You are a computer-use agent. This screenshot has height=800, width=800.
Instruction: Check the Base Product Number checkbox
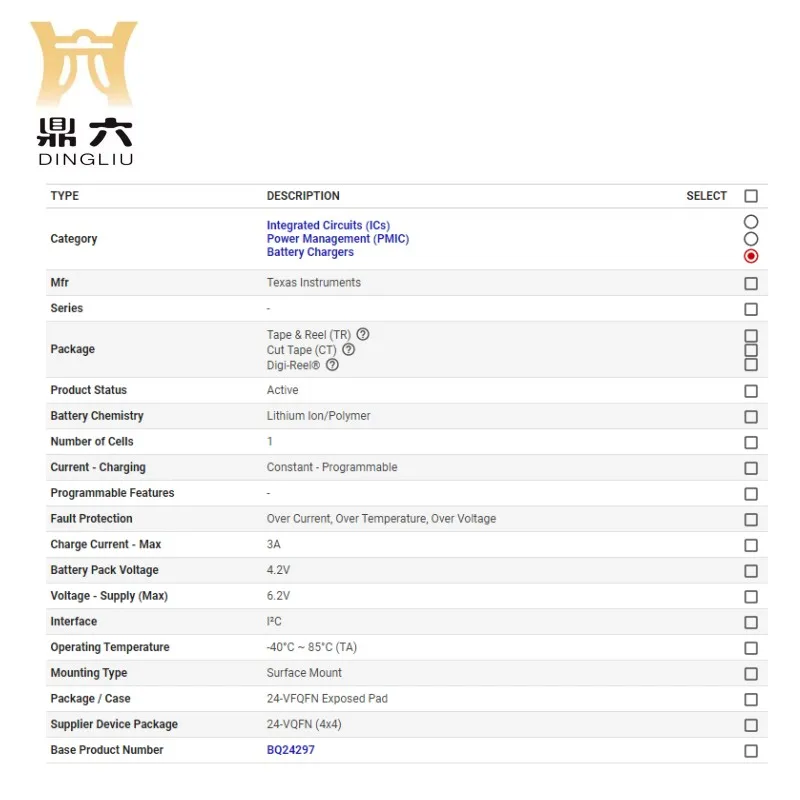click(751, 751)
